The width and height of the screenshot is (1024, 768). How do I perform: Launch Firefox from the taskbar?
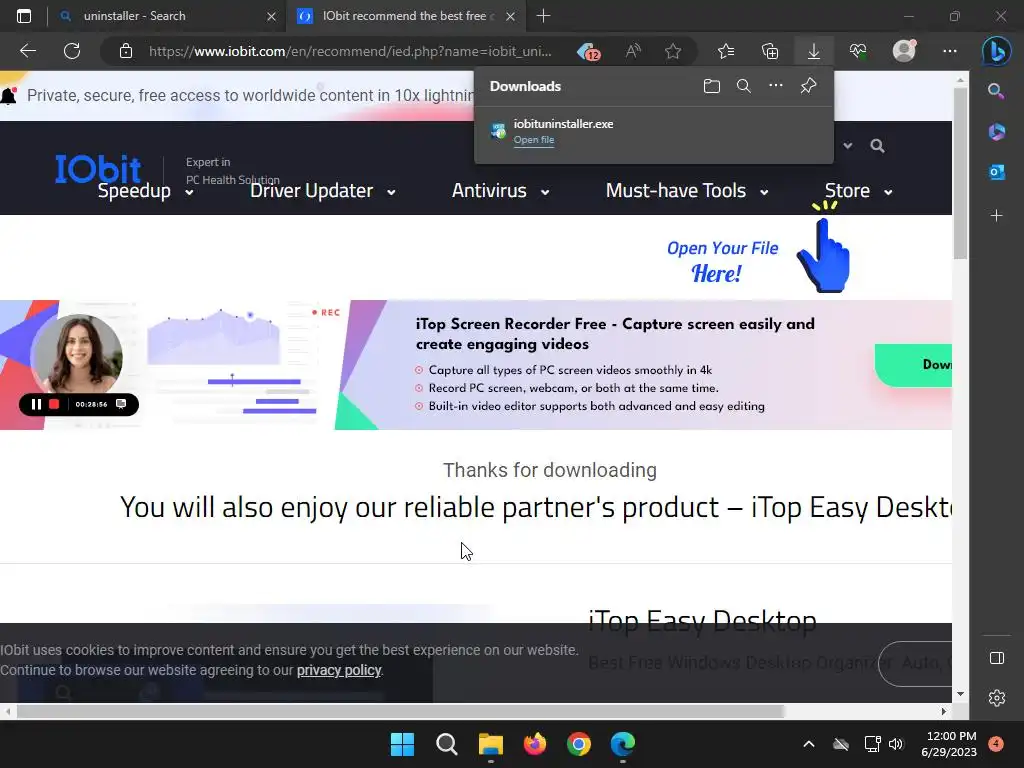(x=535, y=744)
